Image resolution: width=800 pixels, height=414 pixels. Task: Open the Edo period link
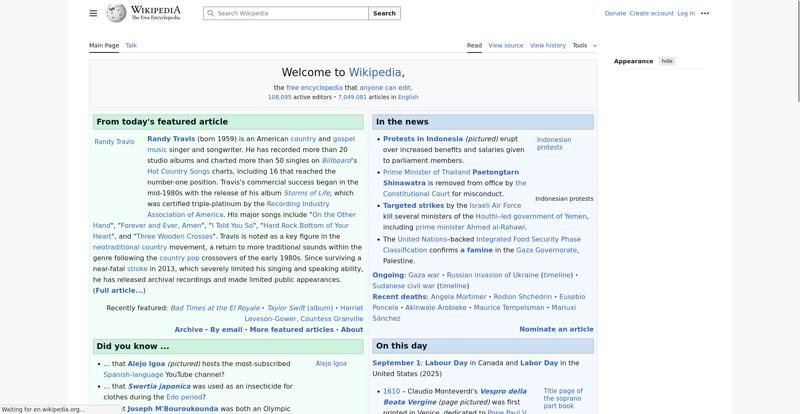(x=184, y=397)
